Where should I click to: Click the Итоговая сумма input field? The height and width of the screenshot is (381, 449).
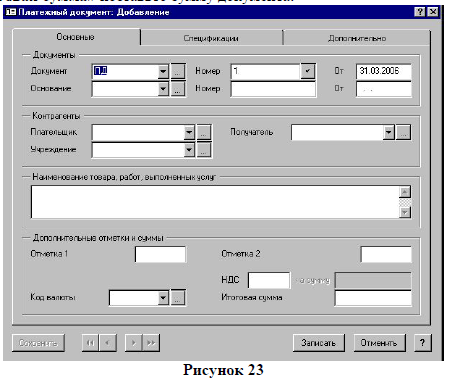point(373,298)
